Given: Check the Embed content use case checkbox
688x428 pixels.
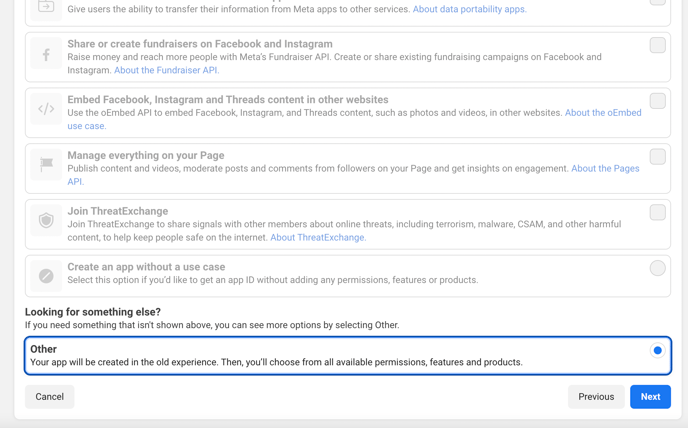Looking at the screenshot, I should click(x=657, y=101).
